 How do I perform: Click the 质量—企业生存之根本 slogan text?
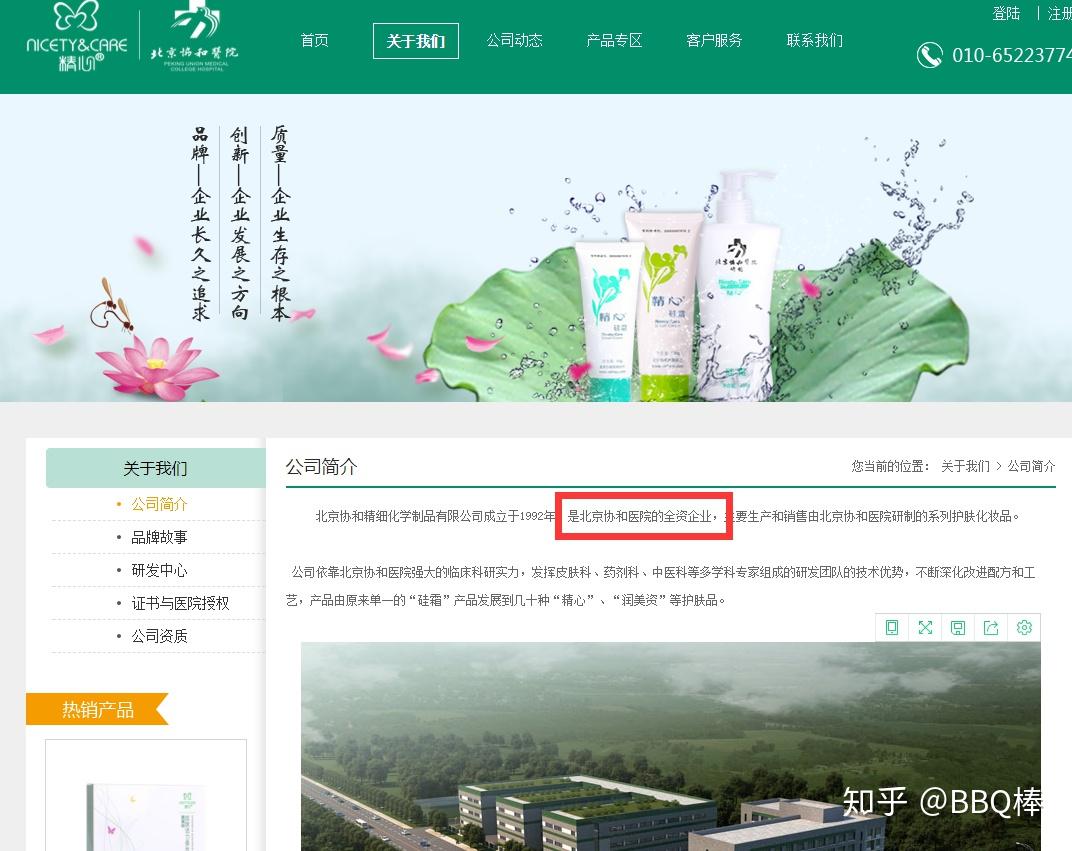[280, 222]
